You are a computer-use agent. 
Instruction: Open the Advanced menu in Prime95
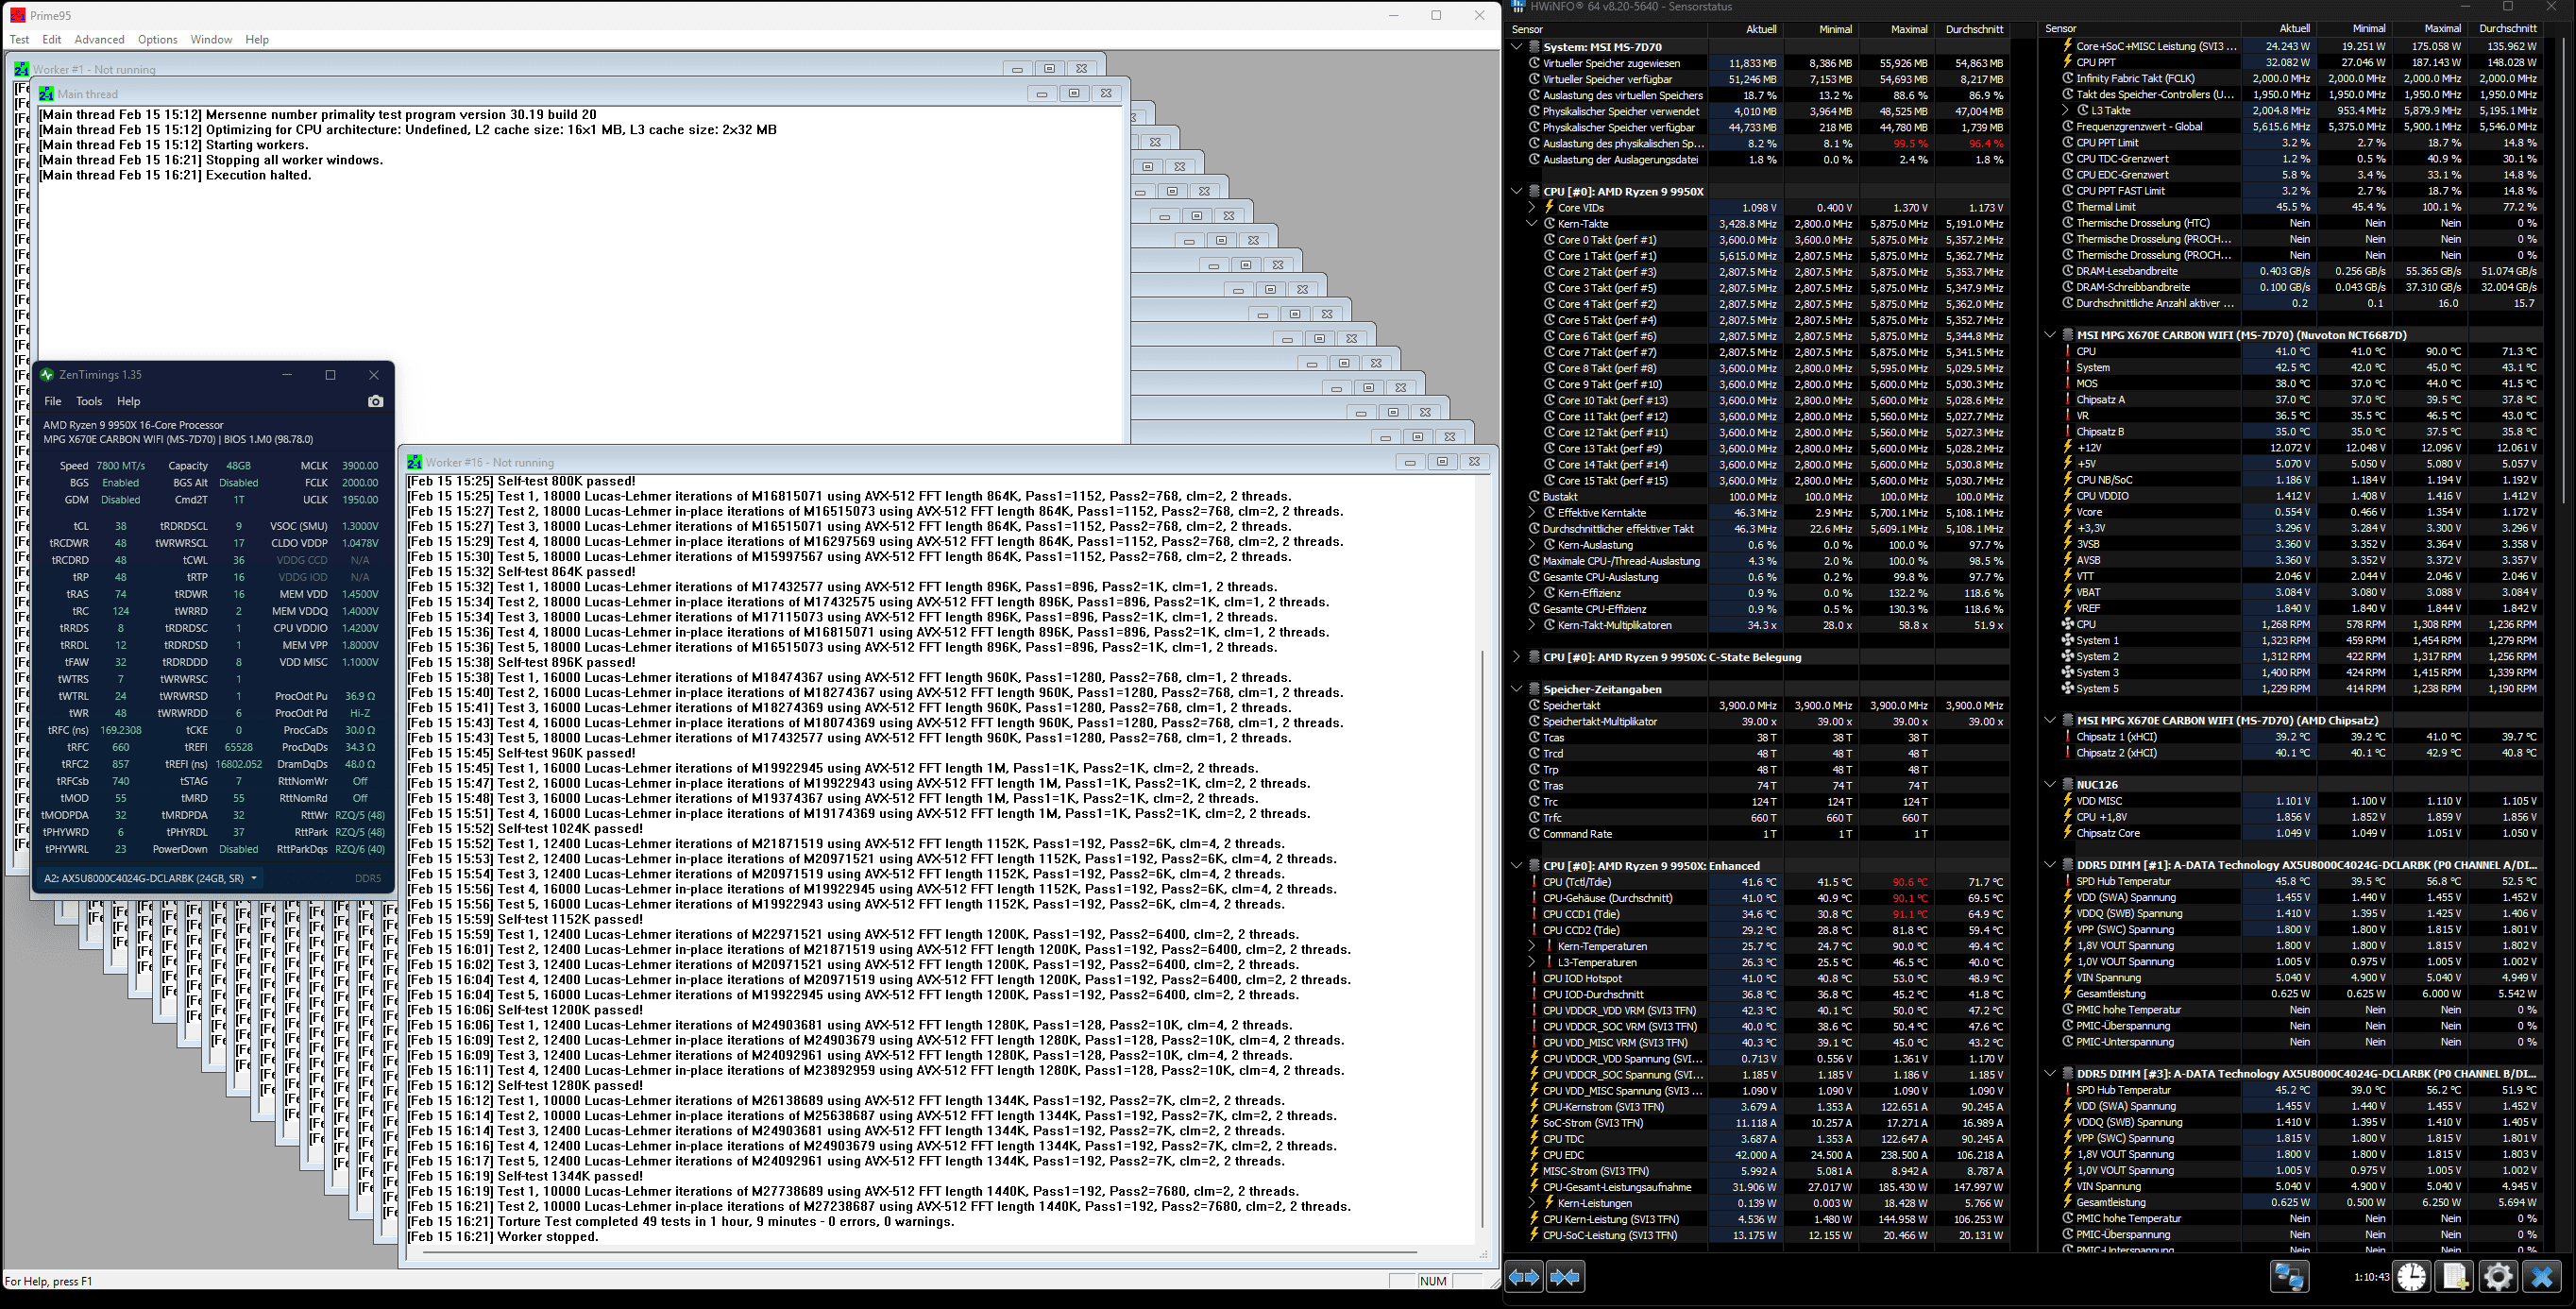(x=99, y=40)
